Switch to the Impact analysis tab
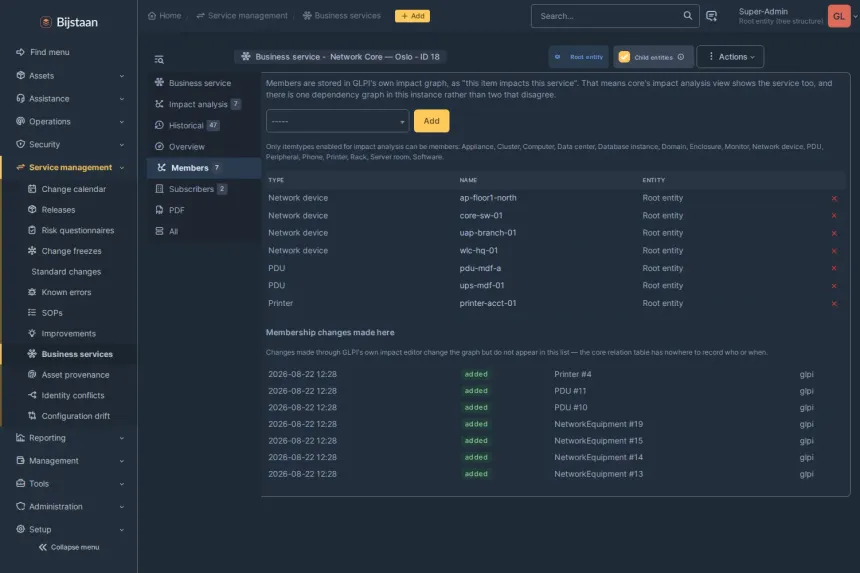Viewport: 860px width, 573px height. 203,104
